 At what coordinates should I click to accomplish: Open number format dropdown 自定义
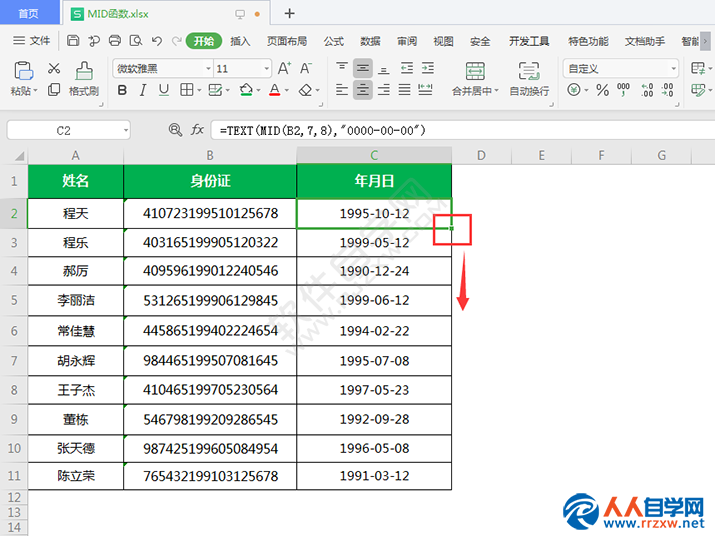click(674, 68)
